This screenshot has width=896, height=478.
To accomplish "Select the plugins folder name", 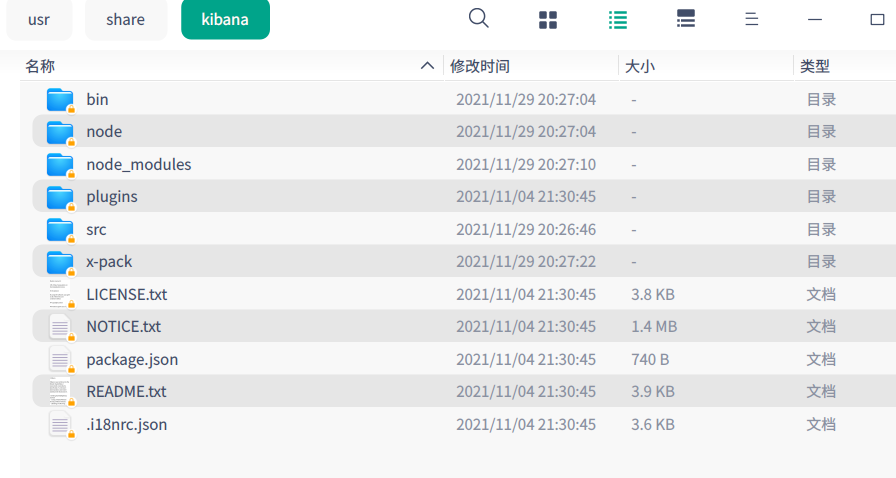I will click(112, 197).
